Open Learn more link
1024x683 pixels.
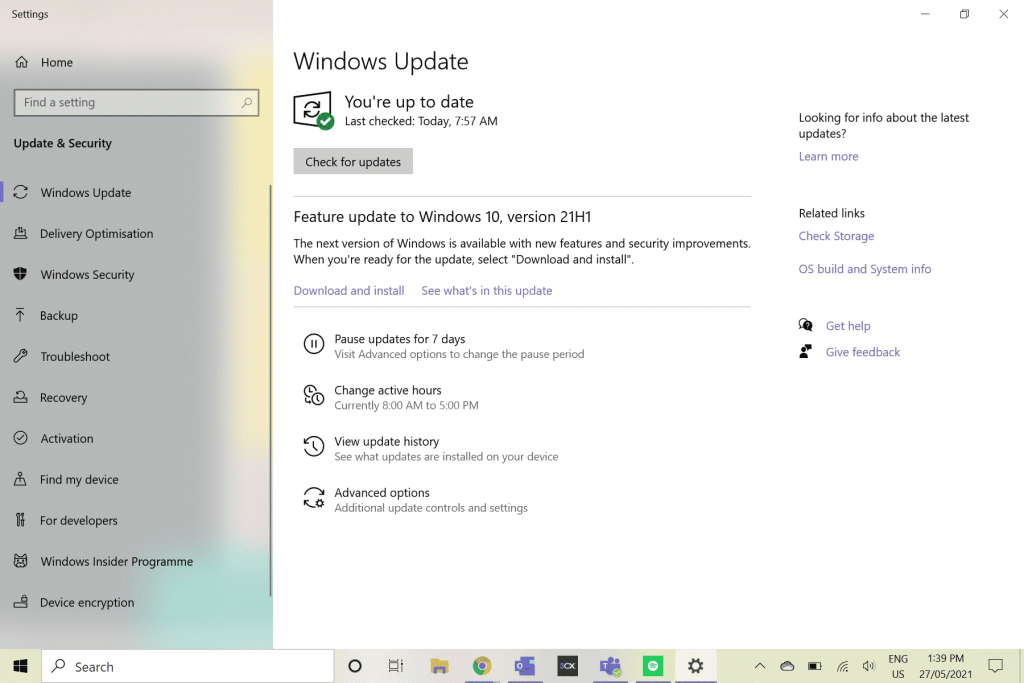(828, 156)
